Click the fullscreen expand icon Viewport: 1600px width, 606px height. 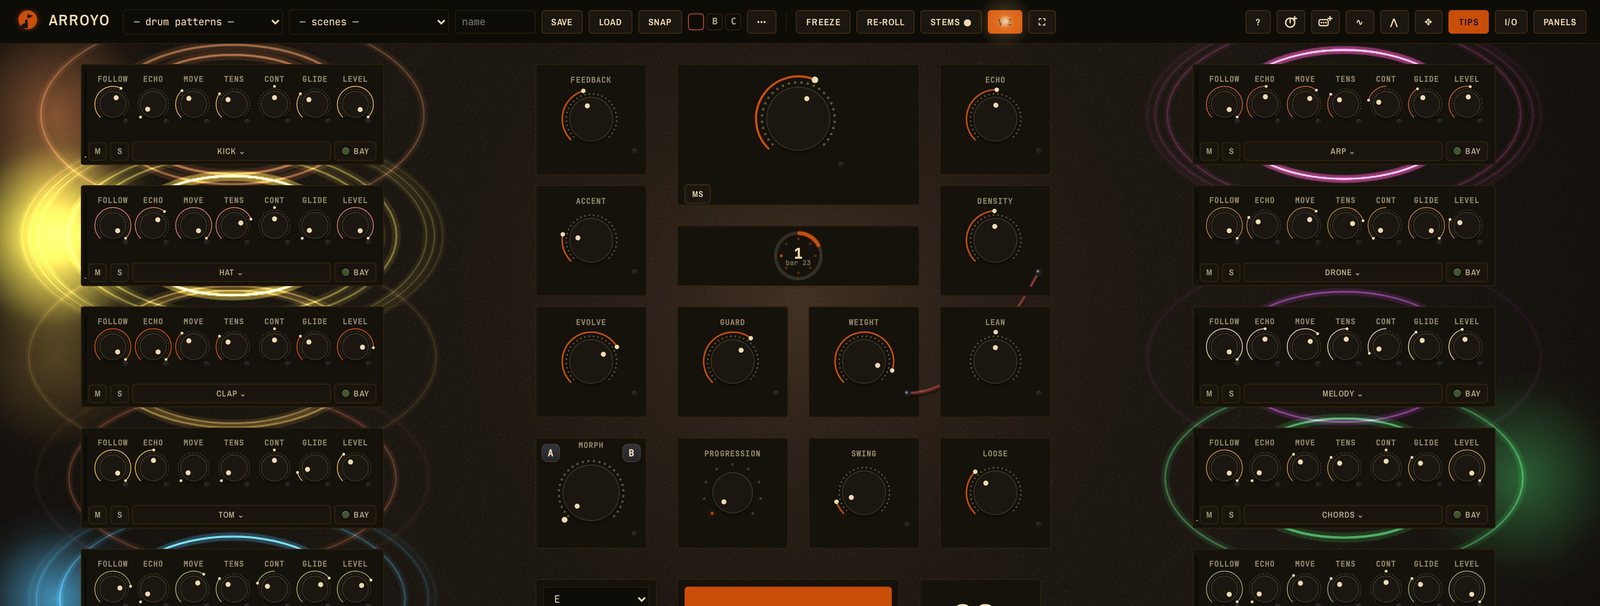point(1041,22)
